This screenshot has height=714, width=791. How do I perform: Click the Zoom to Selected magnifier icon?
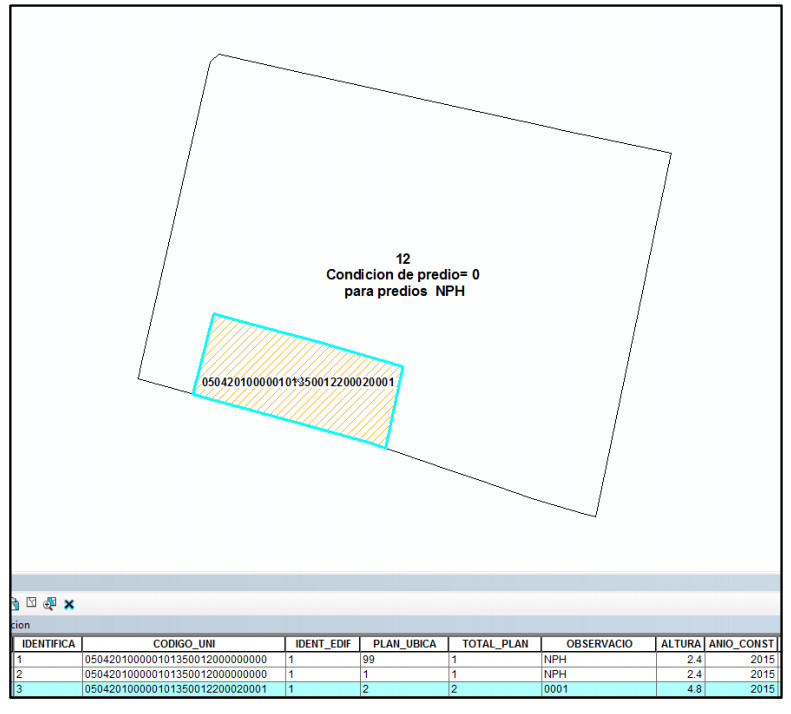pyautogui.click(x=49, y=603)
